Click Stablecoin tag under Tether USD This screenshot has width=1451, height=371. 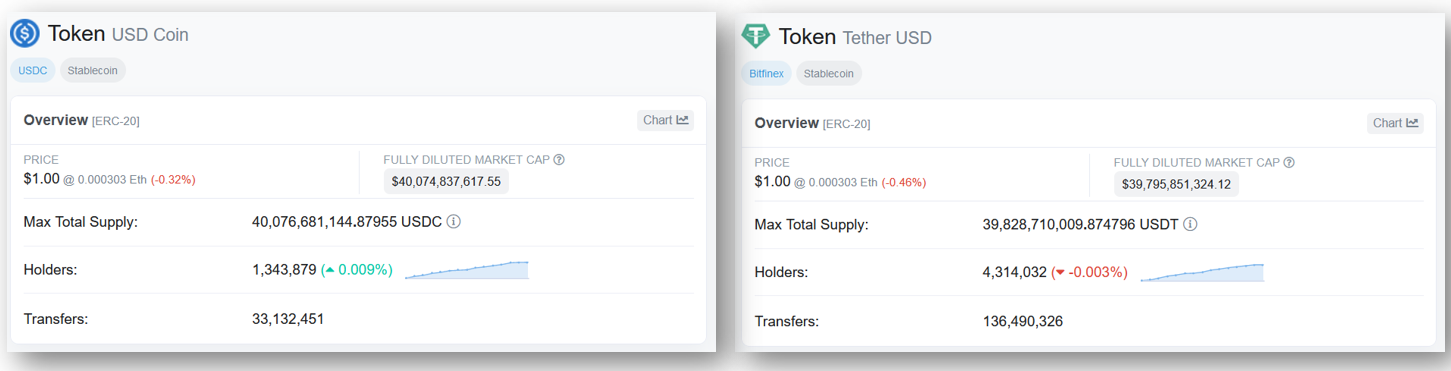pyautogui.click(x=829, y=73)
